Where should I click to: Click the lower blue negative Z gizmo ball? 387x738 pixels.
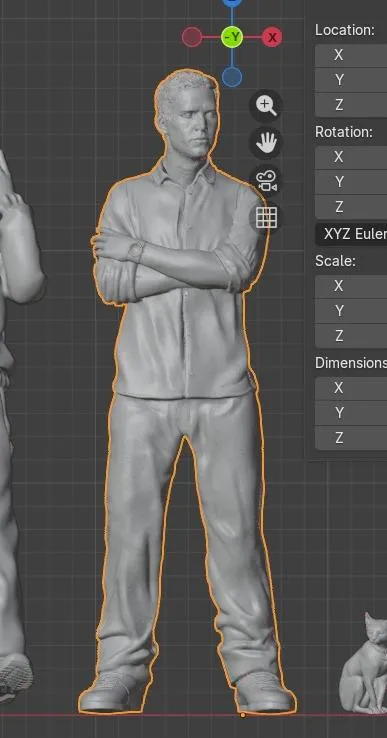coord(232,77)
